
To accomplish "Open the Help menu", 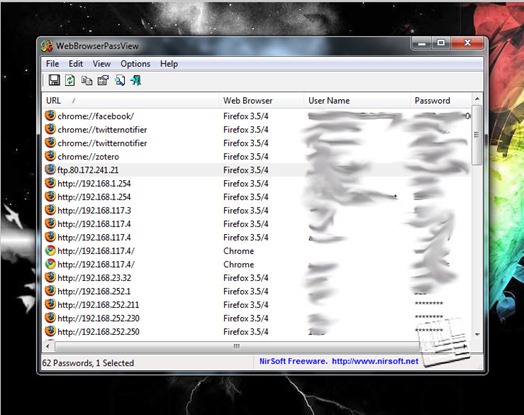I will (169, 64).
